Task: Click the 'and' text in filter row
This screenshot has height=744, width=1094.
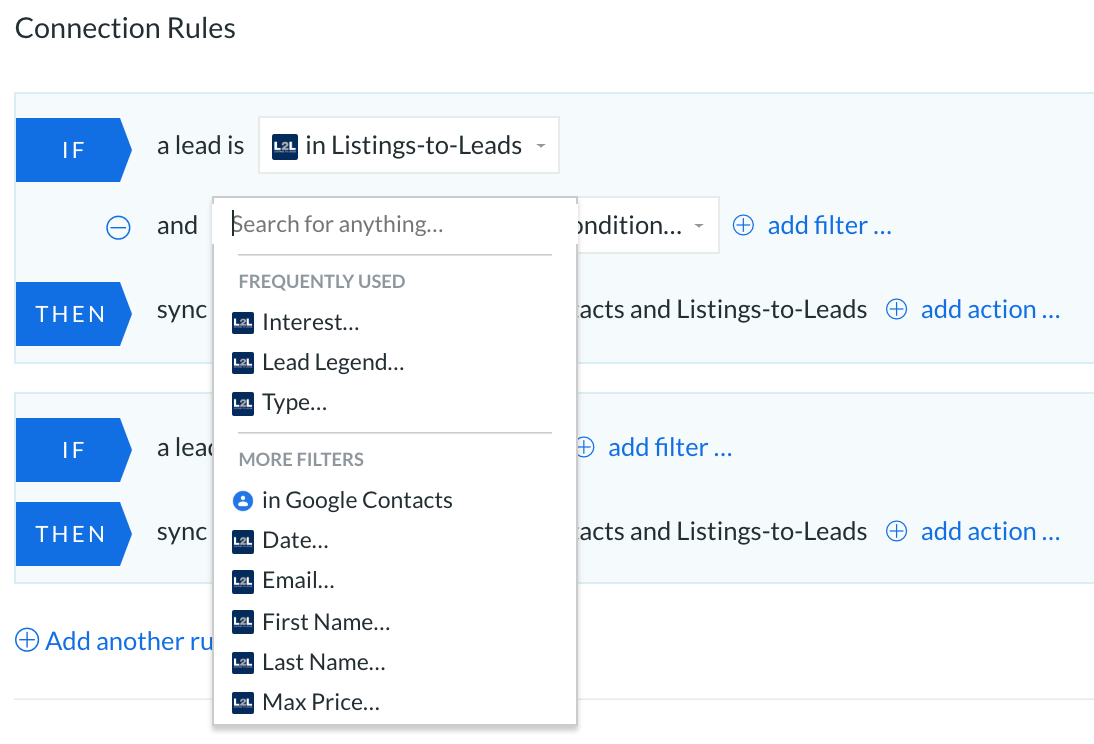Action: pyautogui.click(x=177, y=226)
